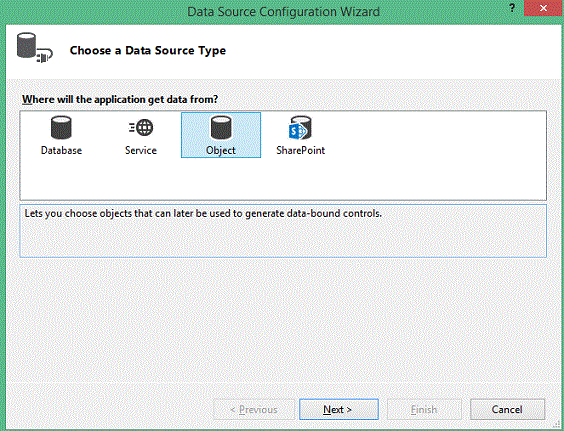Viewport: 564px width, 431px height.
Task: Select the SharePoint data source icon
Action: [x=300, y=127]
